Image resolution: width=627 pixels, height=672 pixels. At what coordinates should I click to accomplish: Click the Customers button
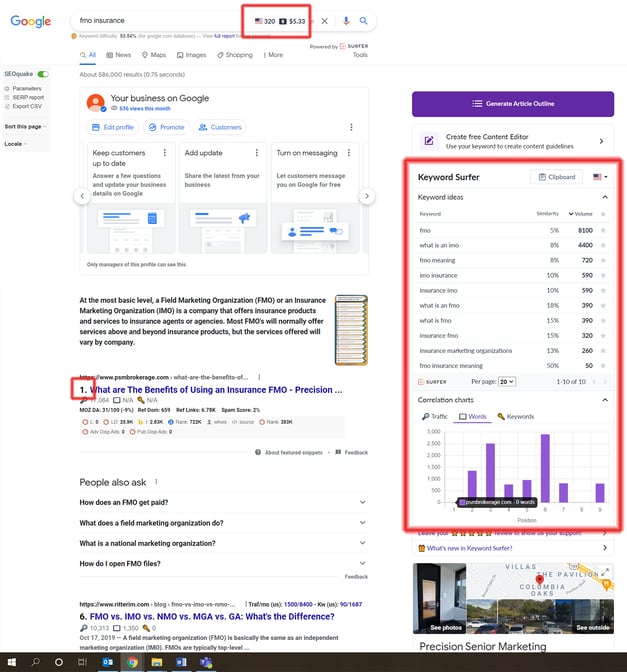point(220,127)
